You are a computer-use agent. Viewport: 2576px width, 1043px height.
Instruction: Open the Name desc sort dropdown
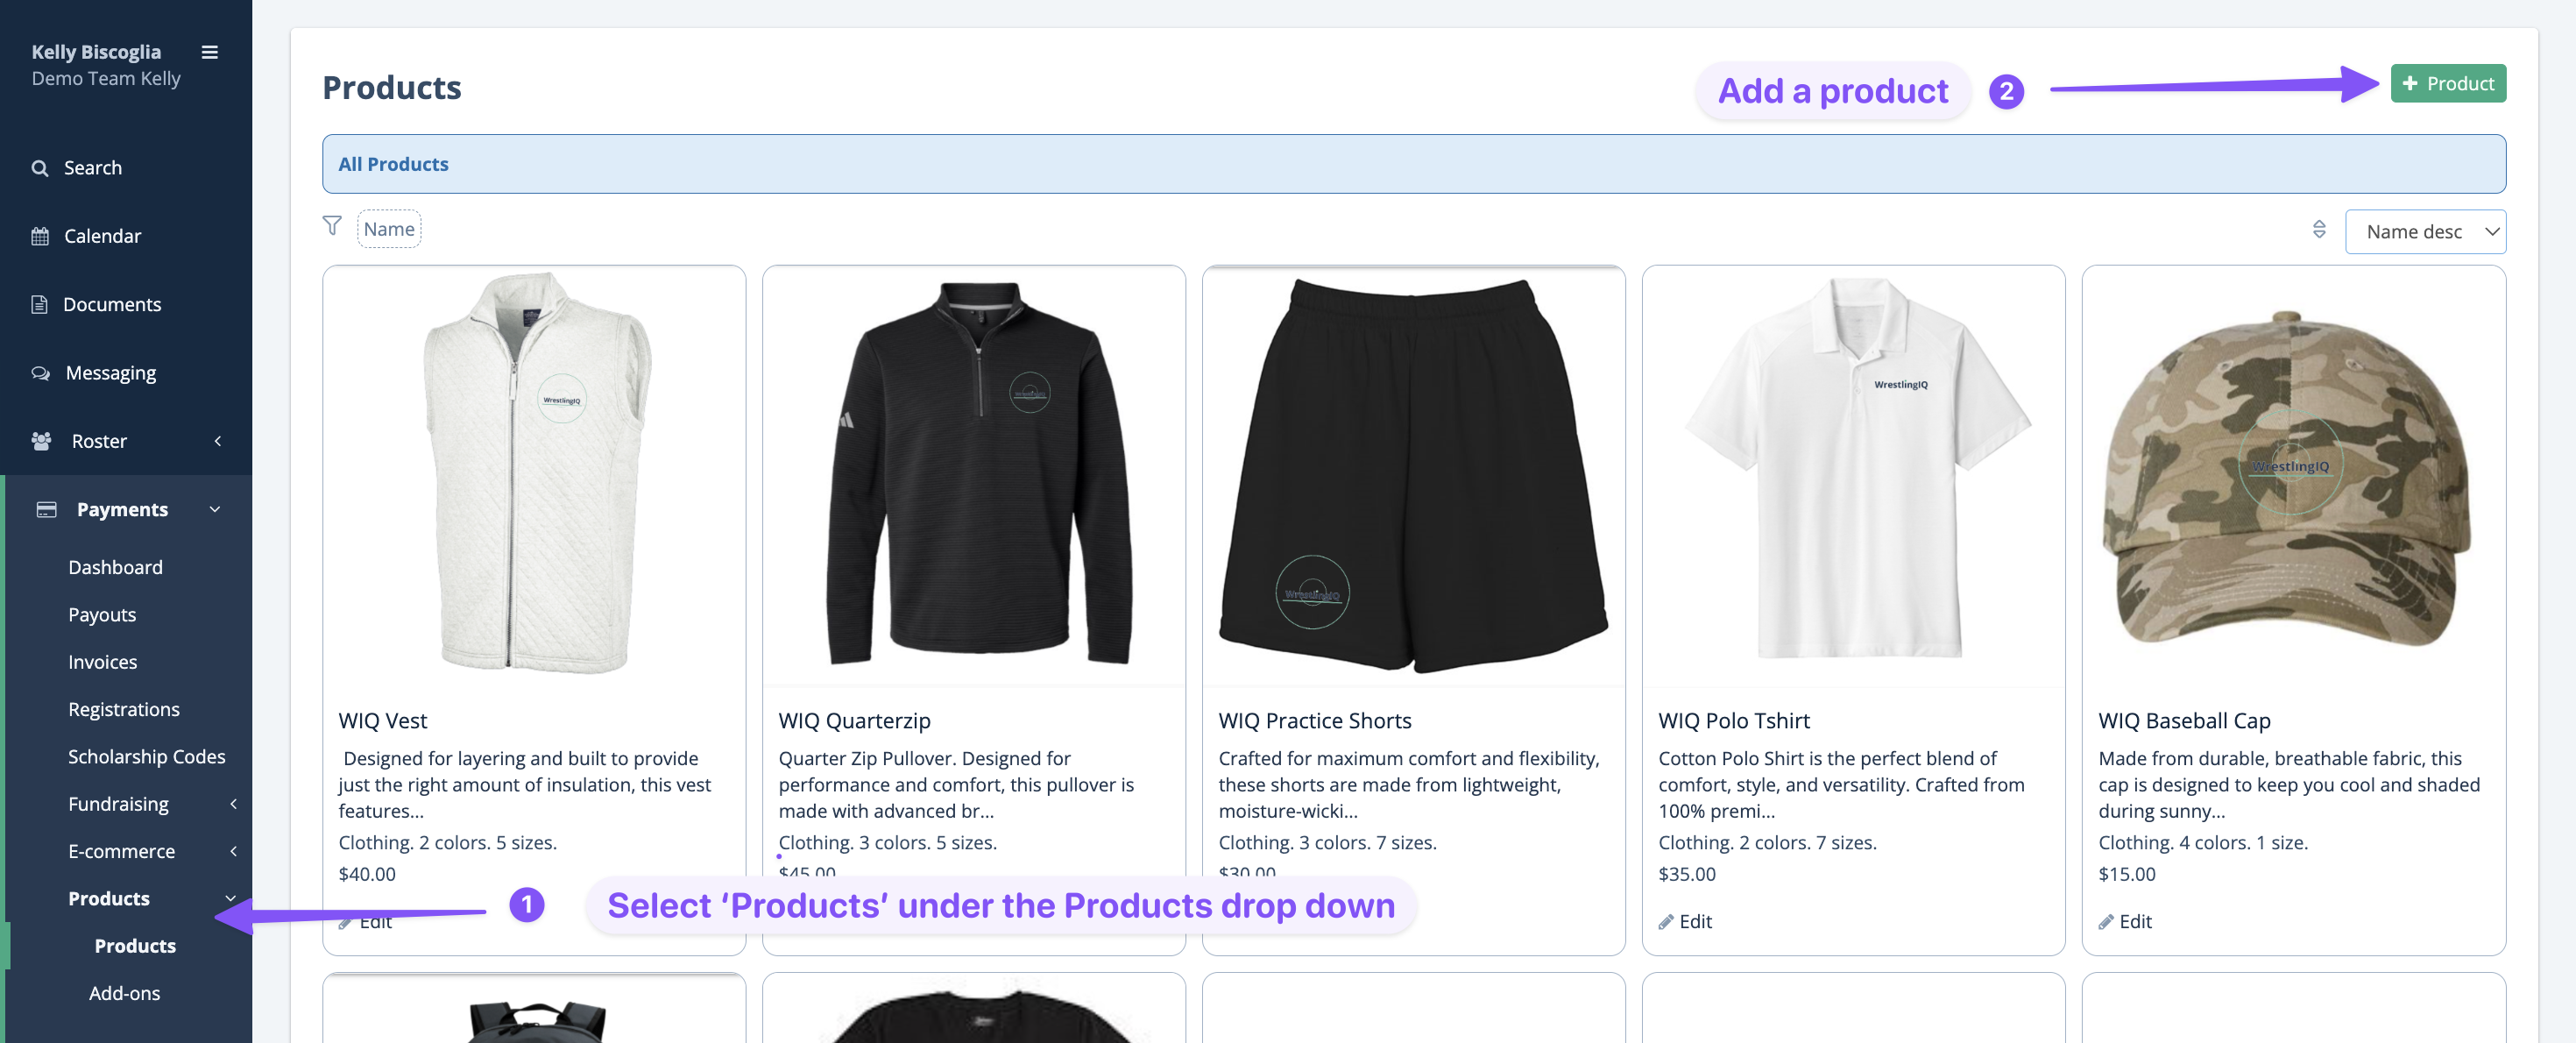tap(2425, 232)
